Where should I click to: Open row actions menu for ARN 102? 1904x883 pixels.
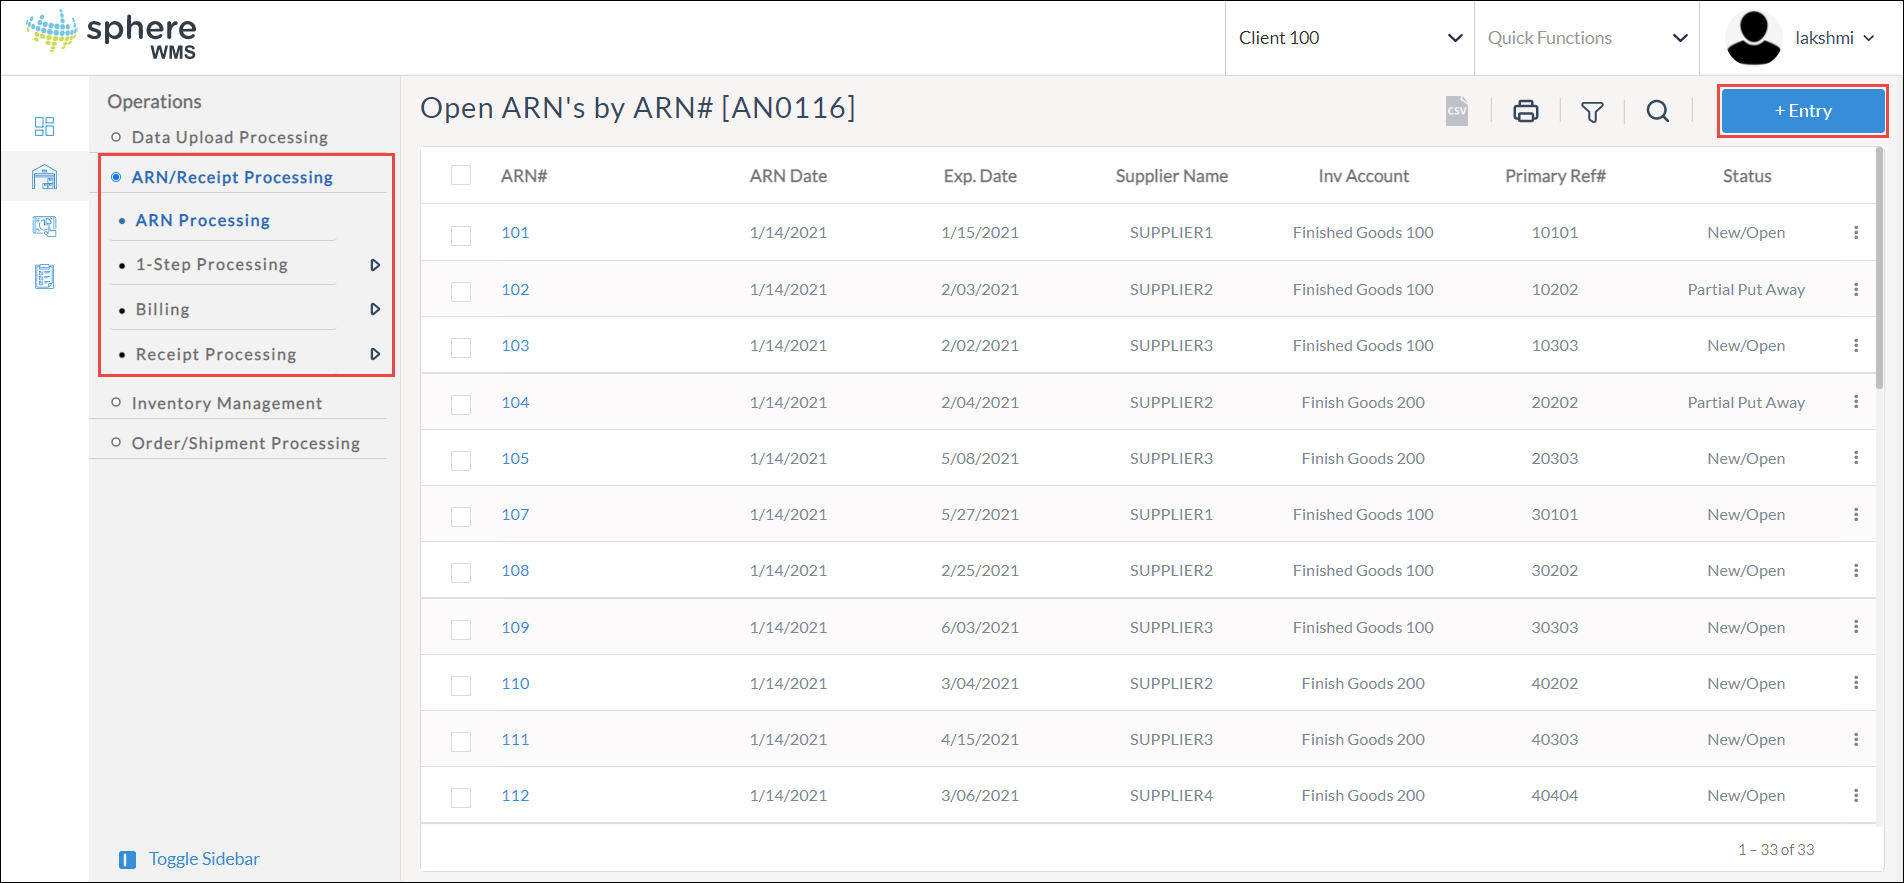(x=1856, y=289)
